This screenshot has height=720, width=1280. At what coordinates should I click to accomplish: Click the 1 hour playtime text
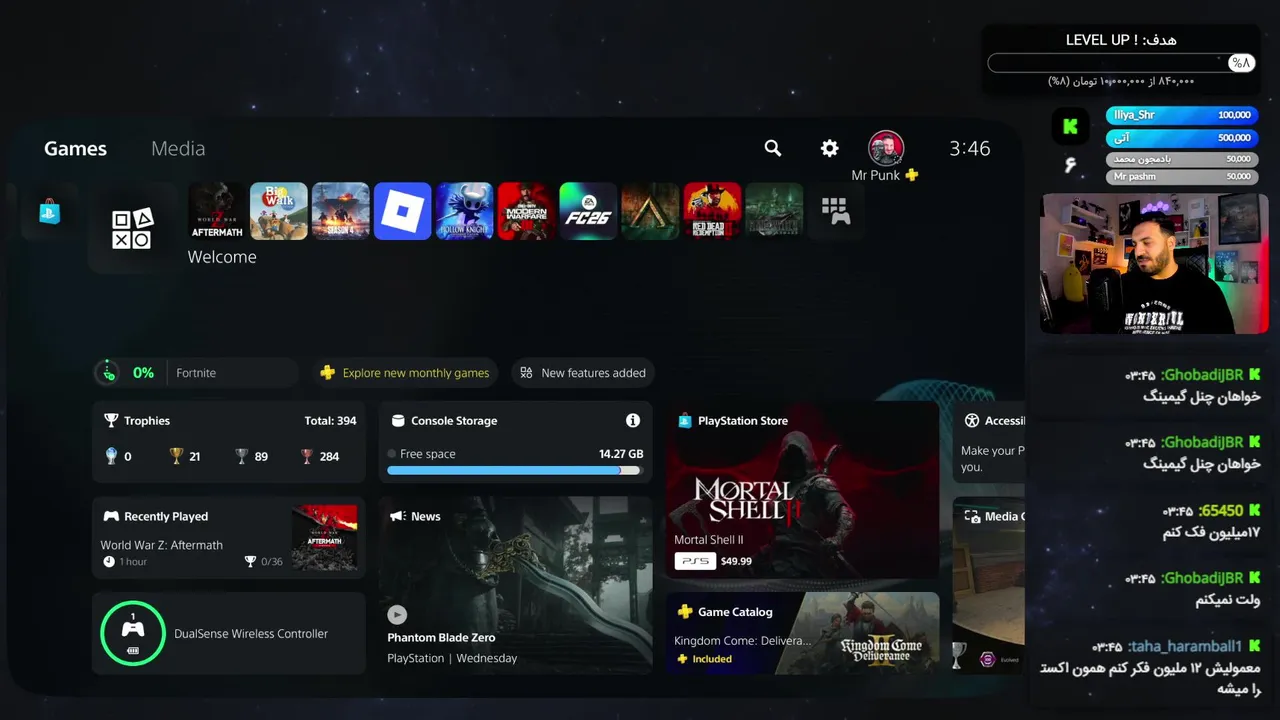[x=133, y=562]
